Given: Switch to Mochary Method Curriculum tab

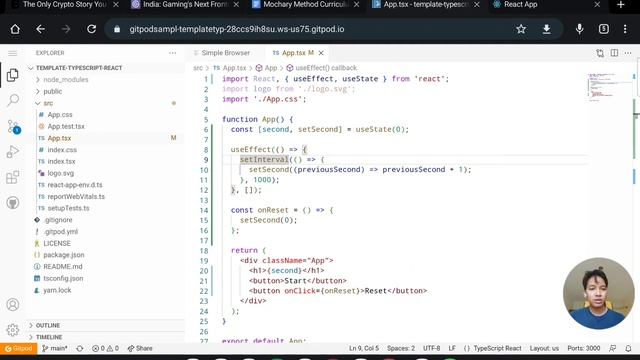Looking at the screenshot, I should click(305, 4).
